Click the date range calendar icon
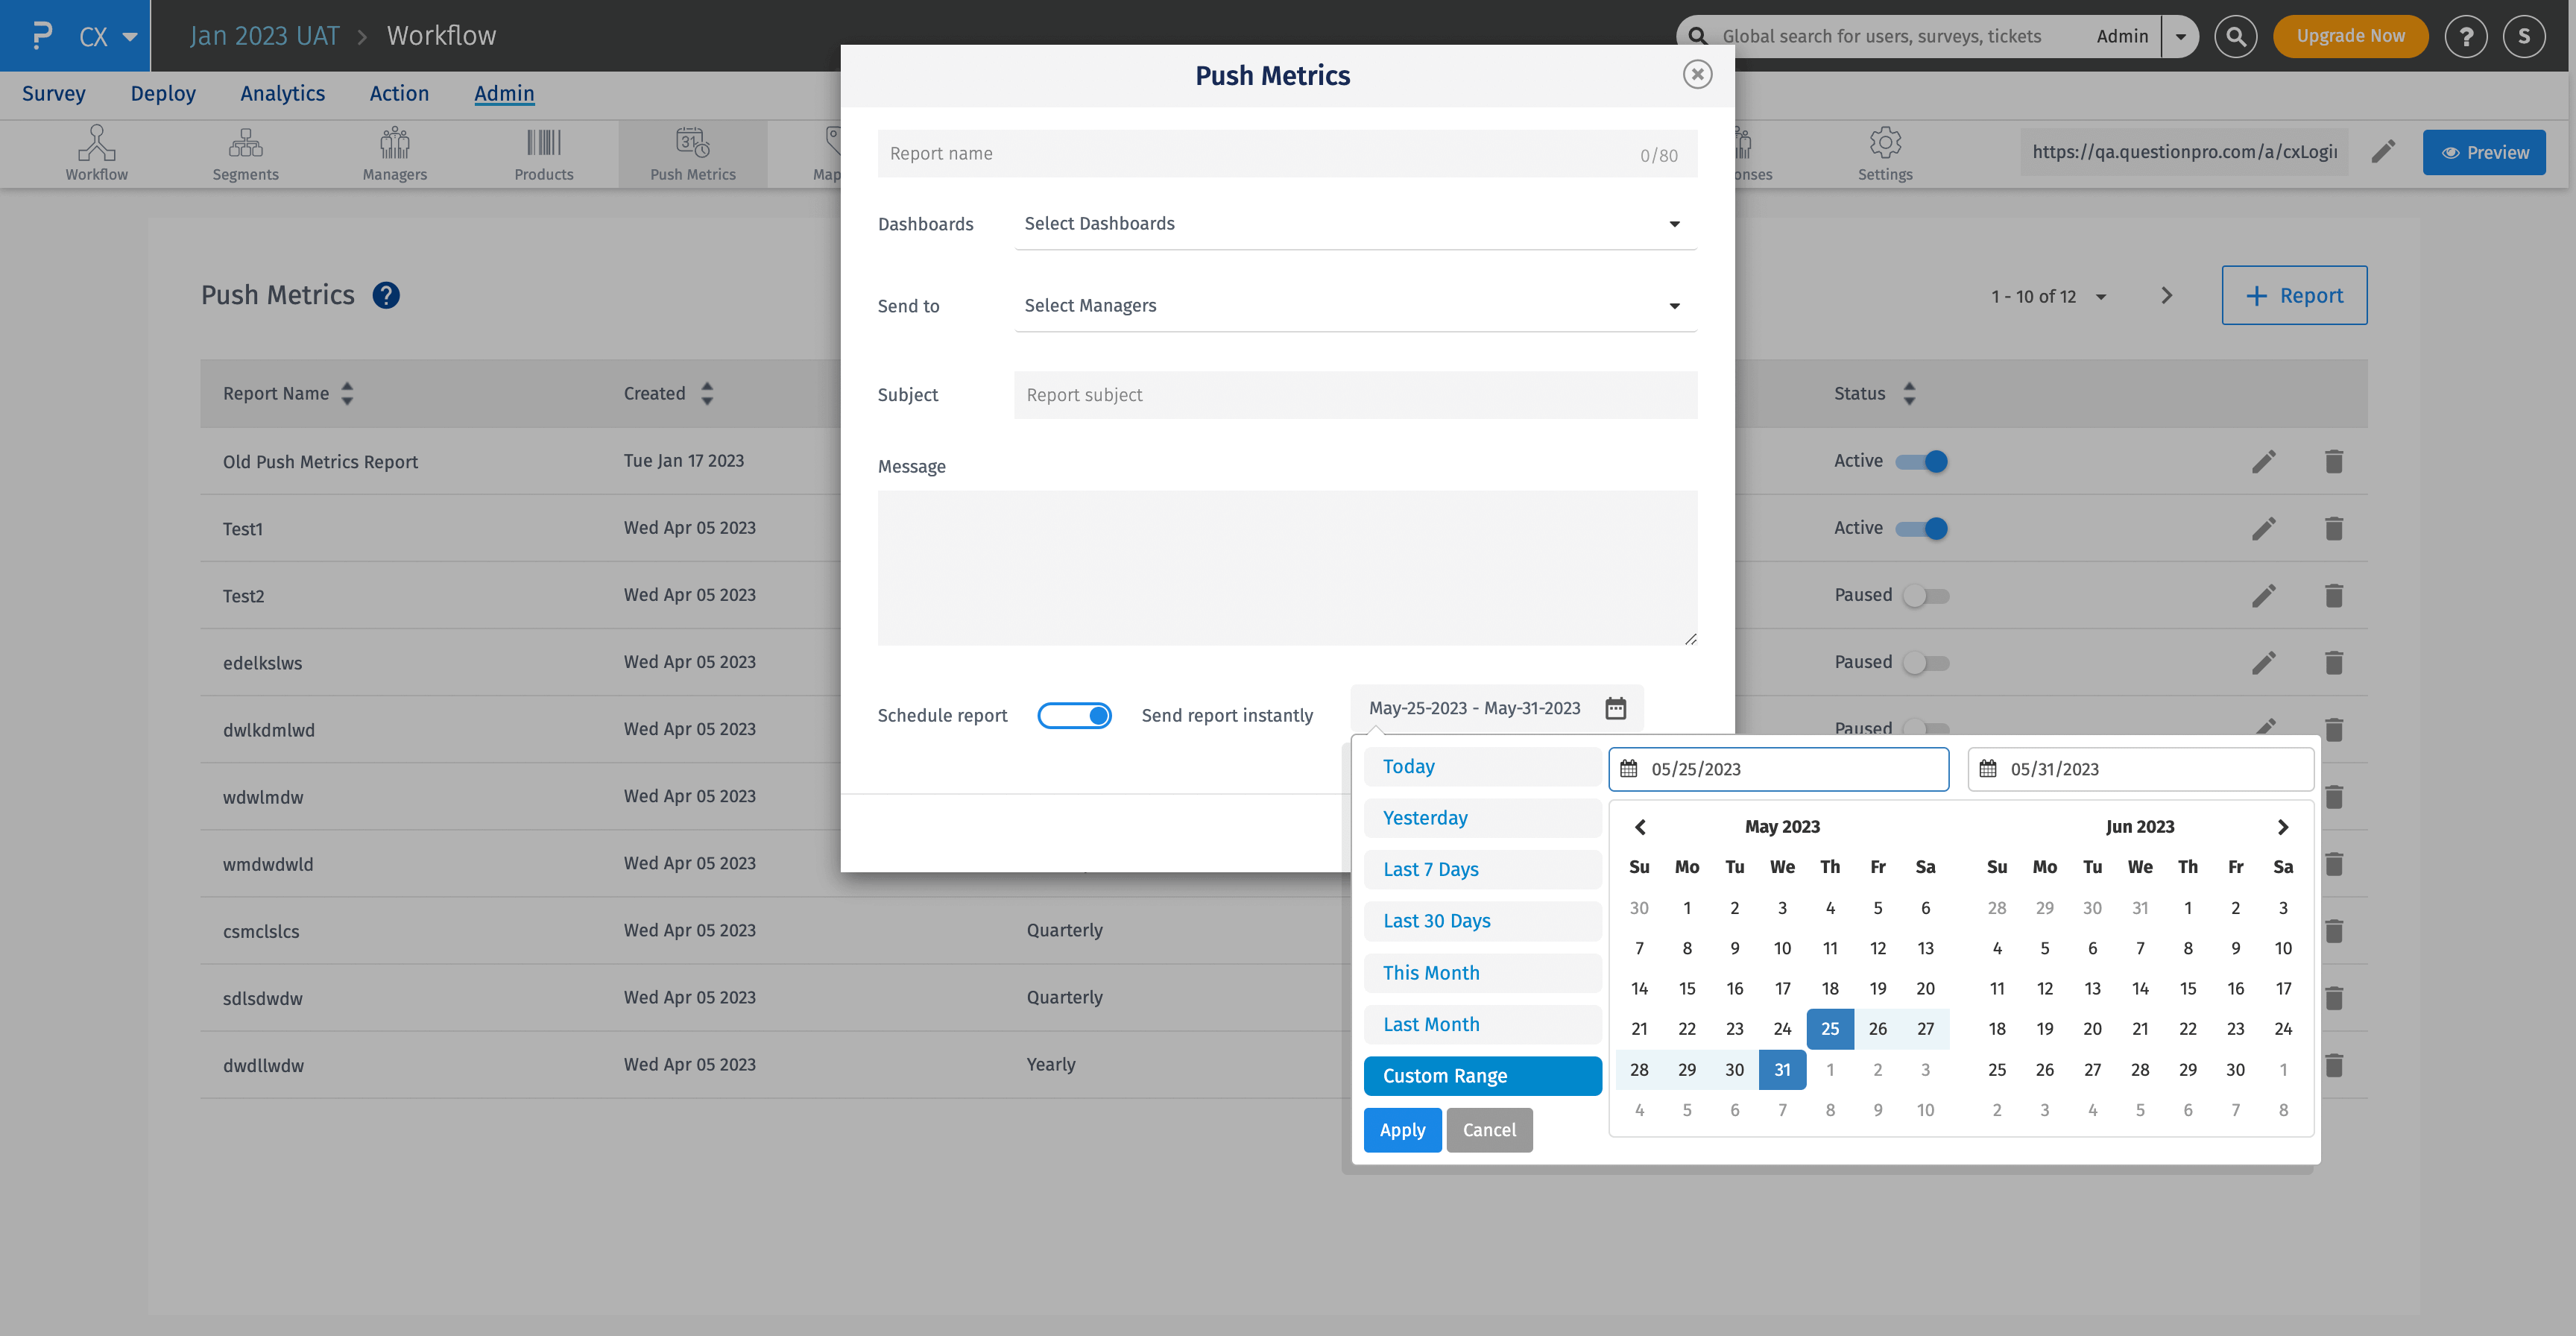The height and width of the screenshot is (1336, 2576). click(1615, 709)
